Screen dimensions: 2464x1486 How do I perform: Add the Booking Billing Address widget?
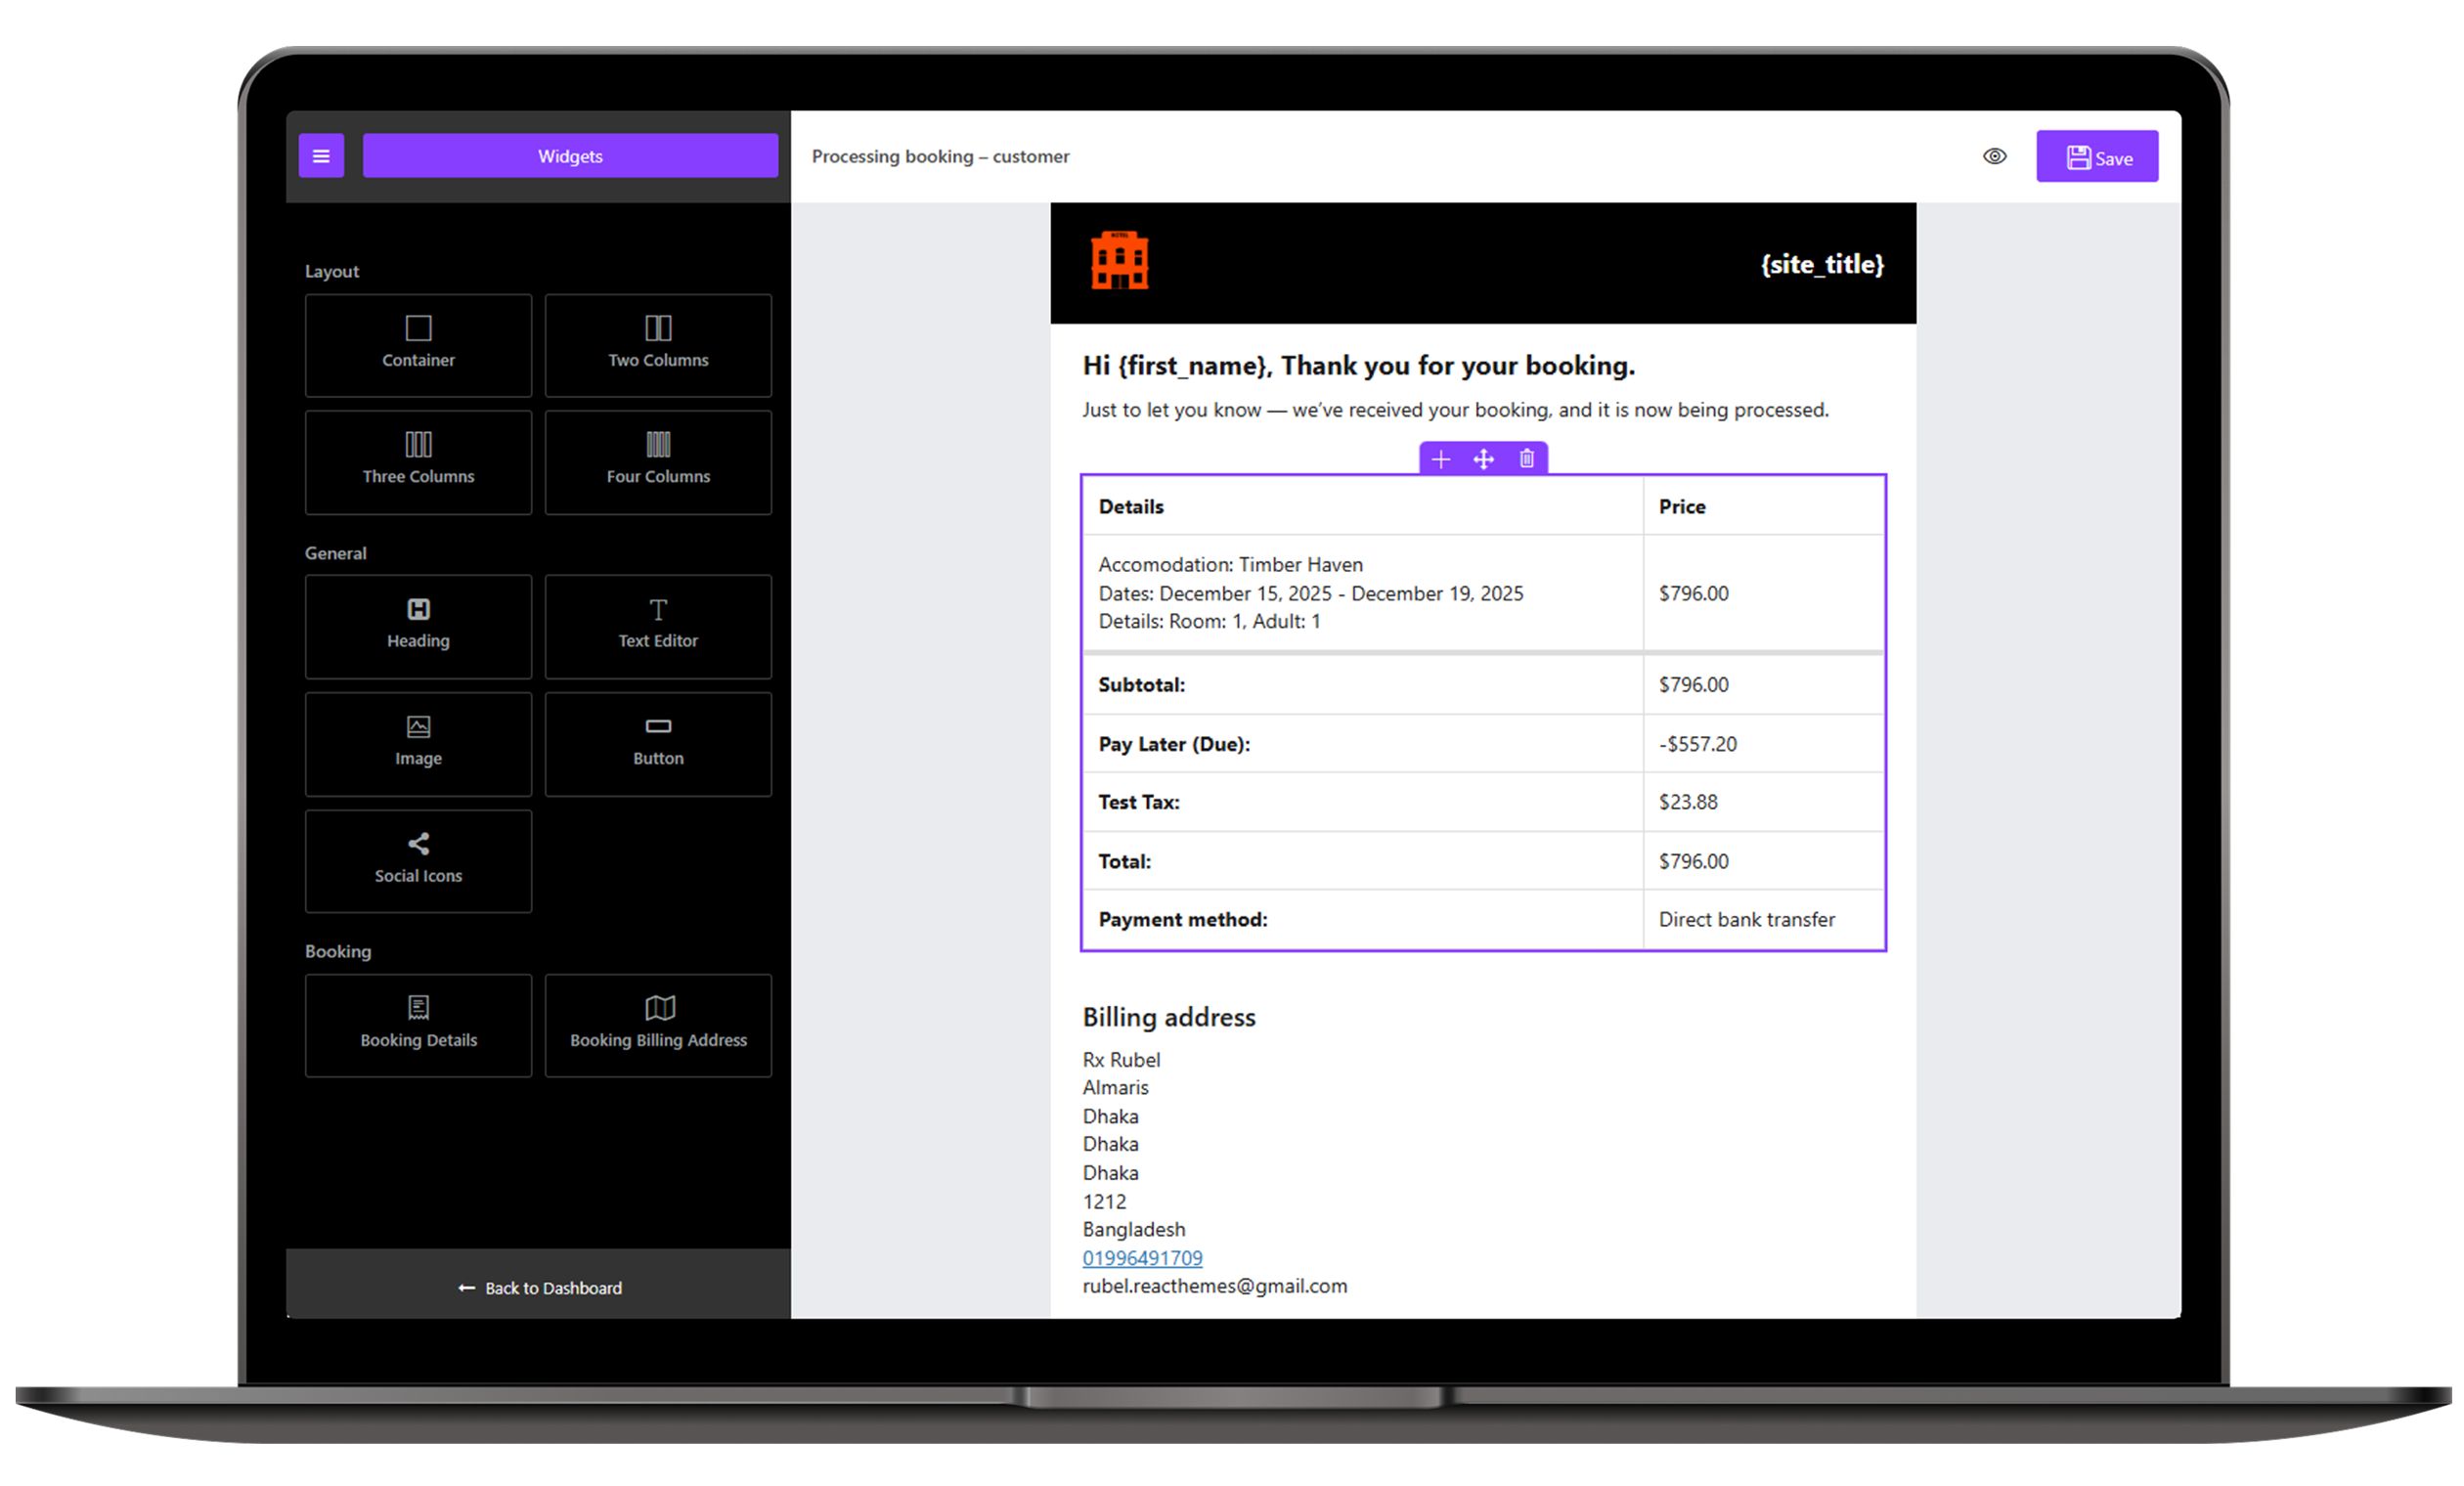pos(658,1024)
